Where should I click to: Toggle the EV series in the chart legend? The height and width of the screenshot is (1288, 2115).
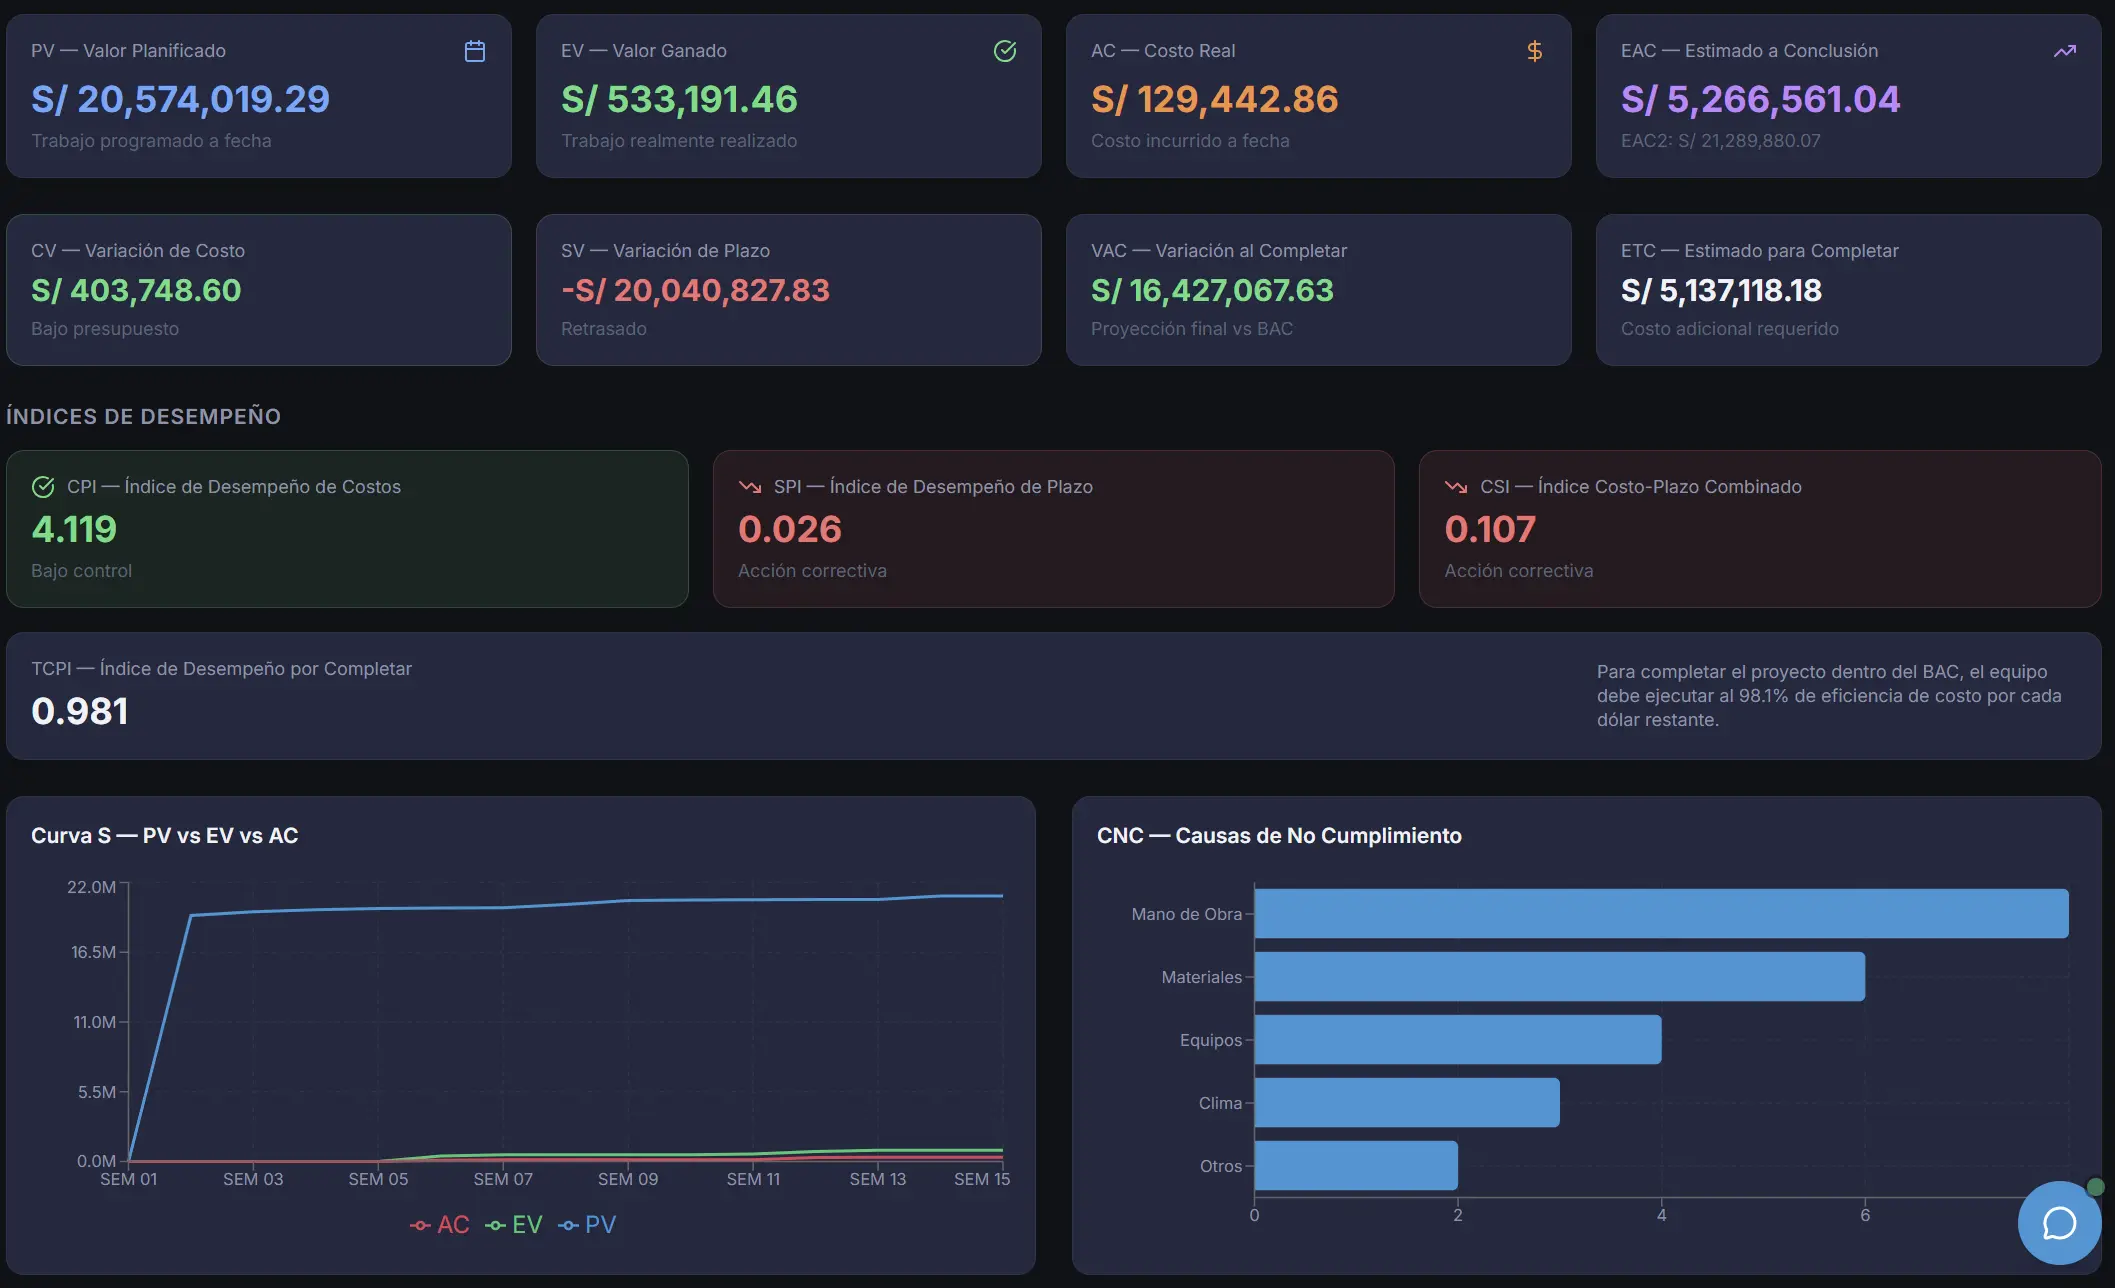pyautogui.click(x=514, y=1225)
